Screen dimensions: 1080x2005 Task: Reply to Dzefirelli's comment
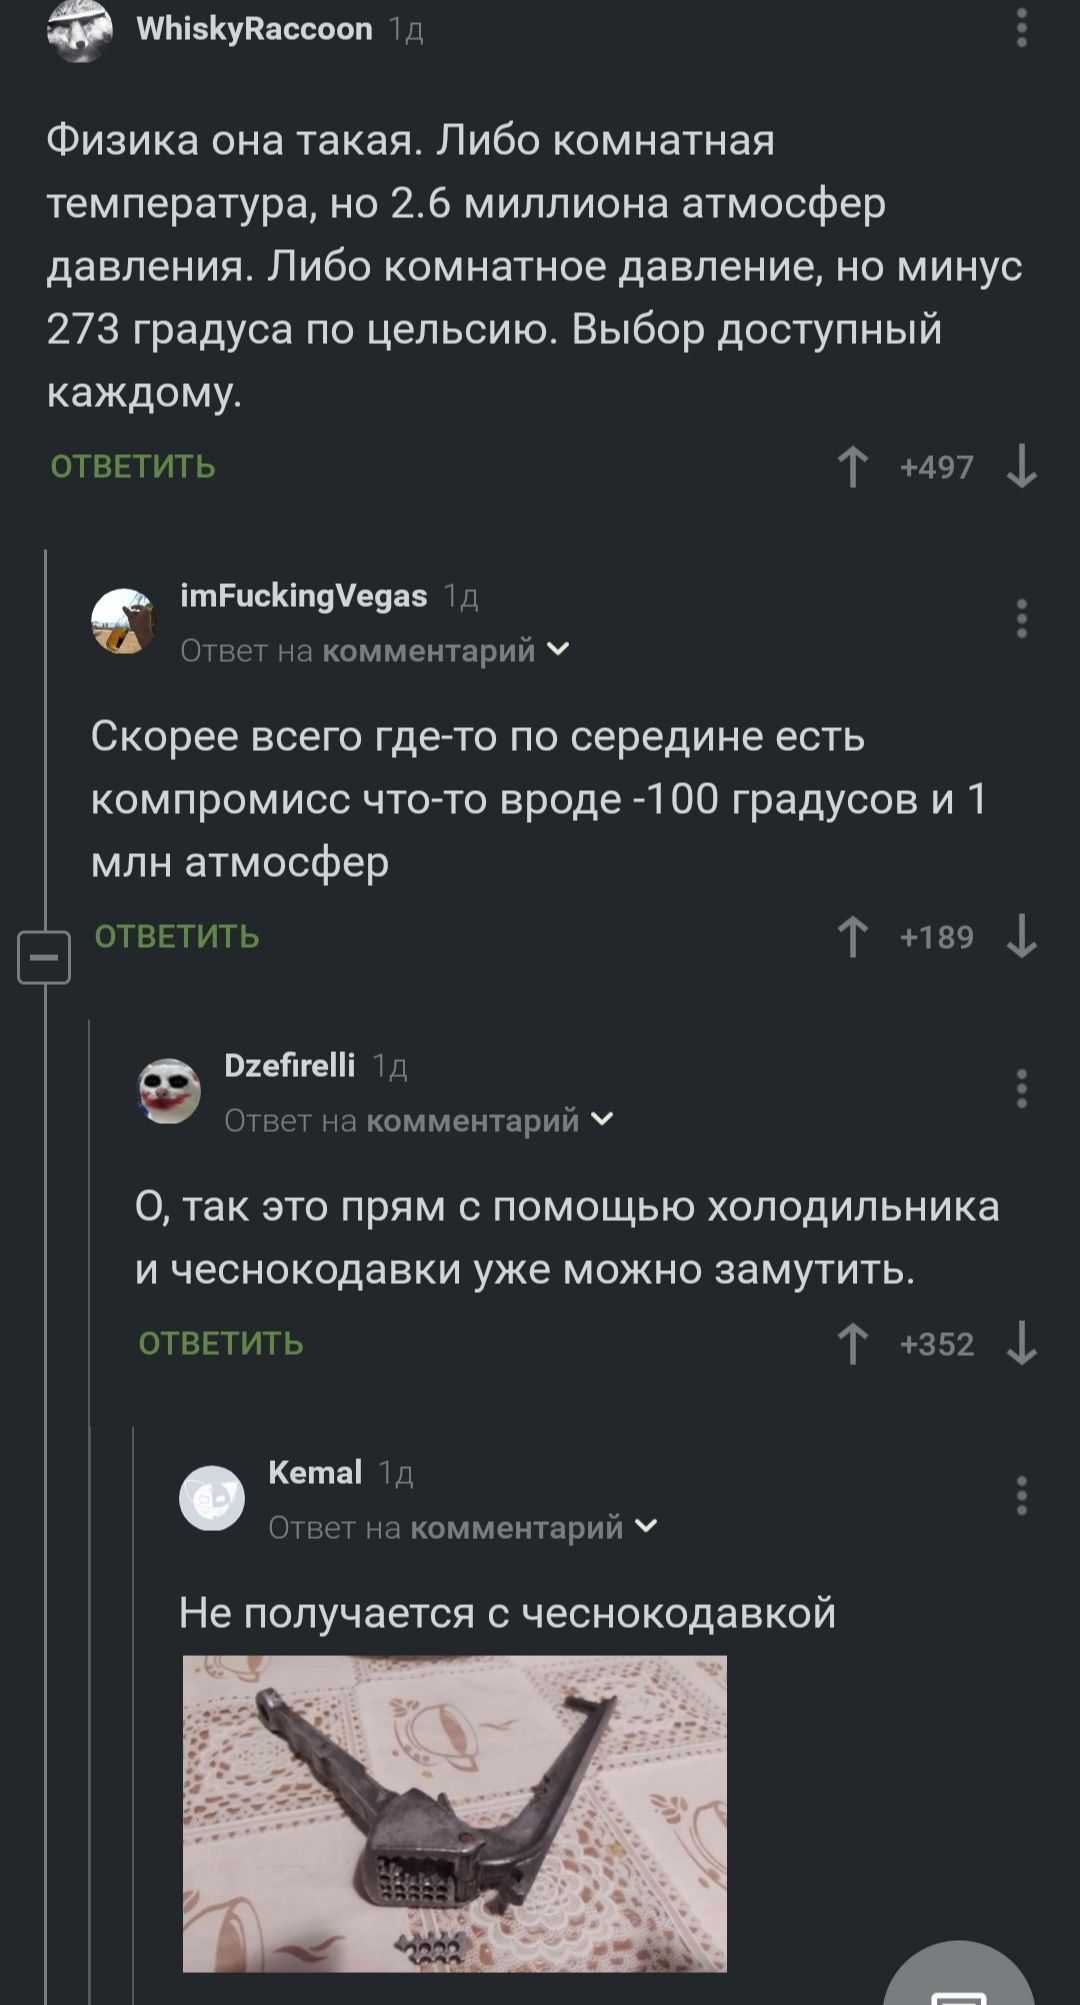(x=221, y=1344)
